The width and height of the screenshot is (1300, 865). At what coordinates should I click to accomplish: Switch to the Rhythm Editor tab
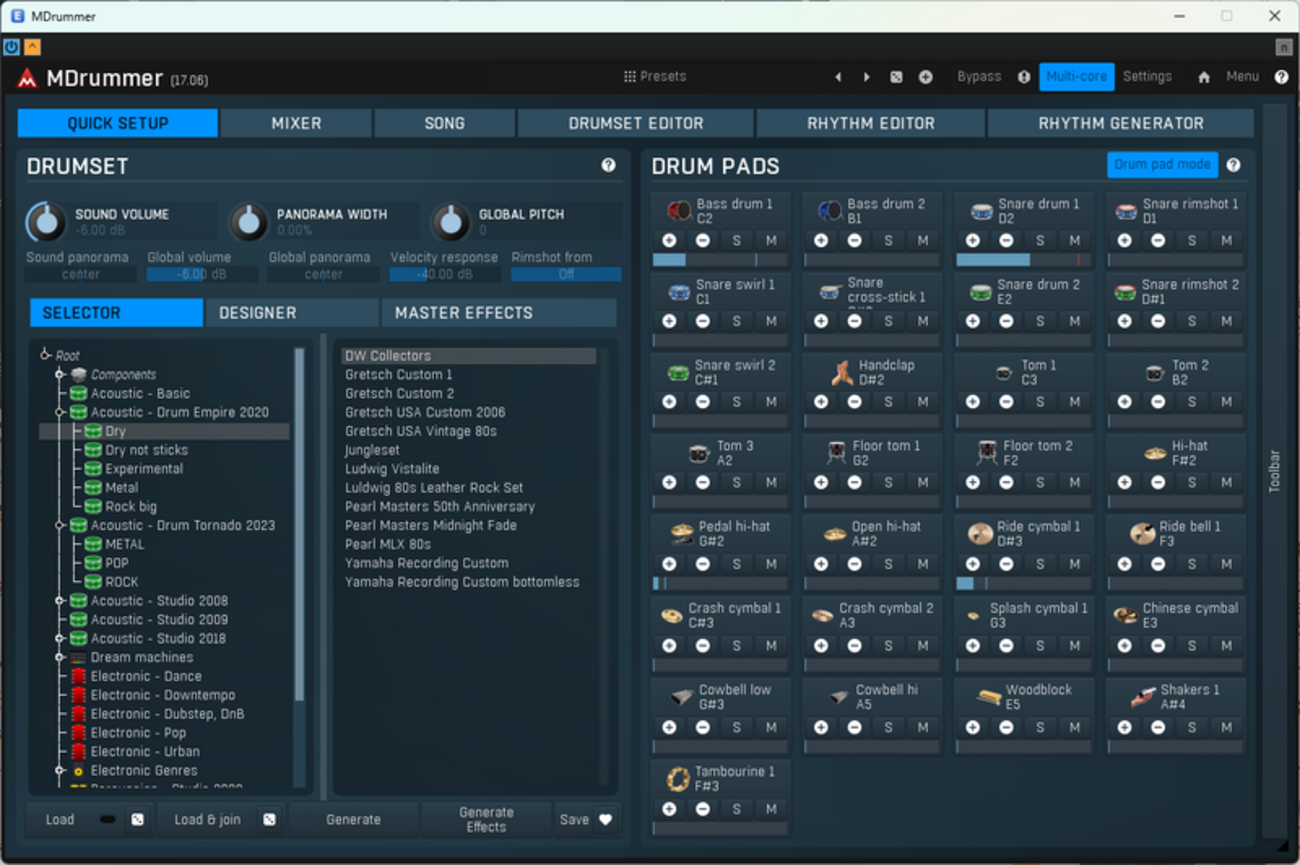coord(871,123)
